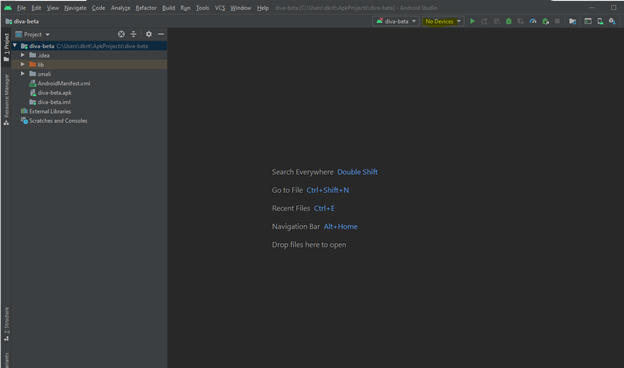
Task: Select Scratches and Consoles node
Action: (x=54, y=121)
